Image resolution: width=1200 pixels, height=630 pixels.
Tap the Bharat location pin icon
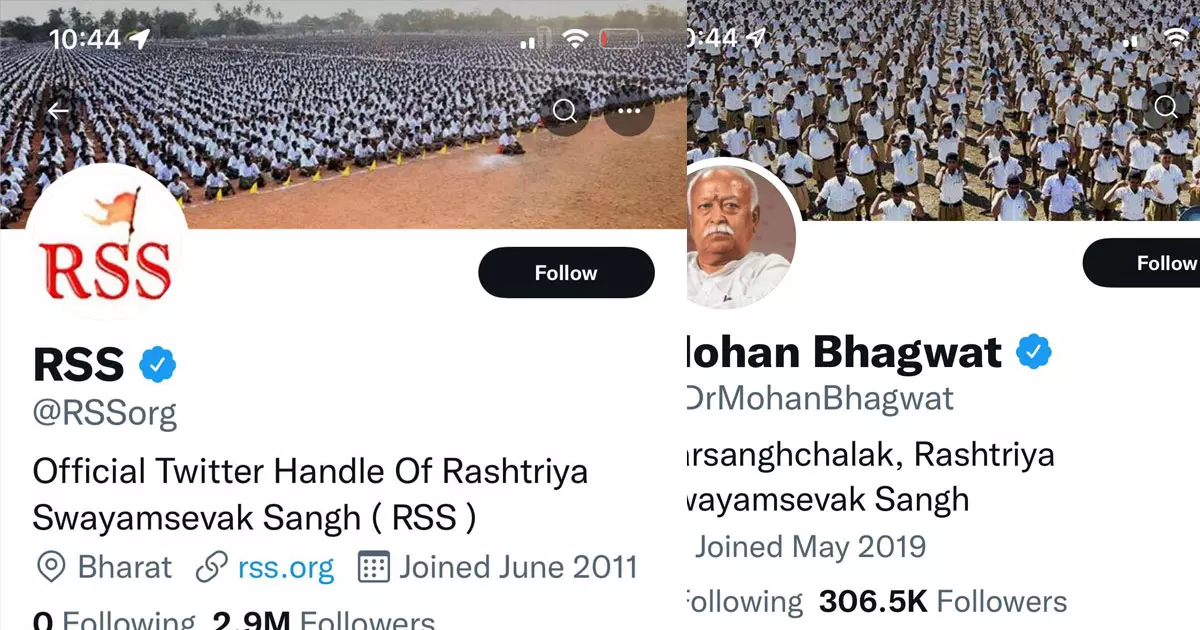coord(50,568)
